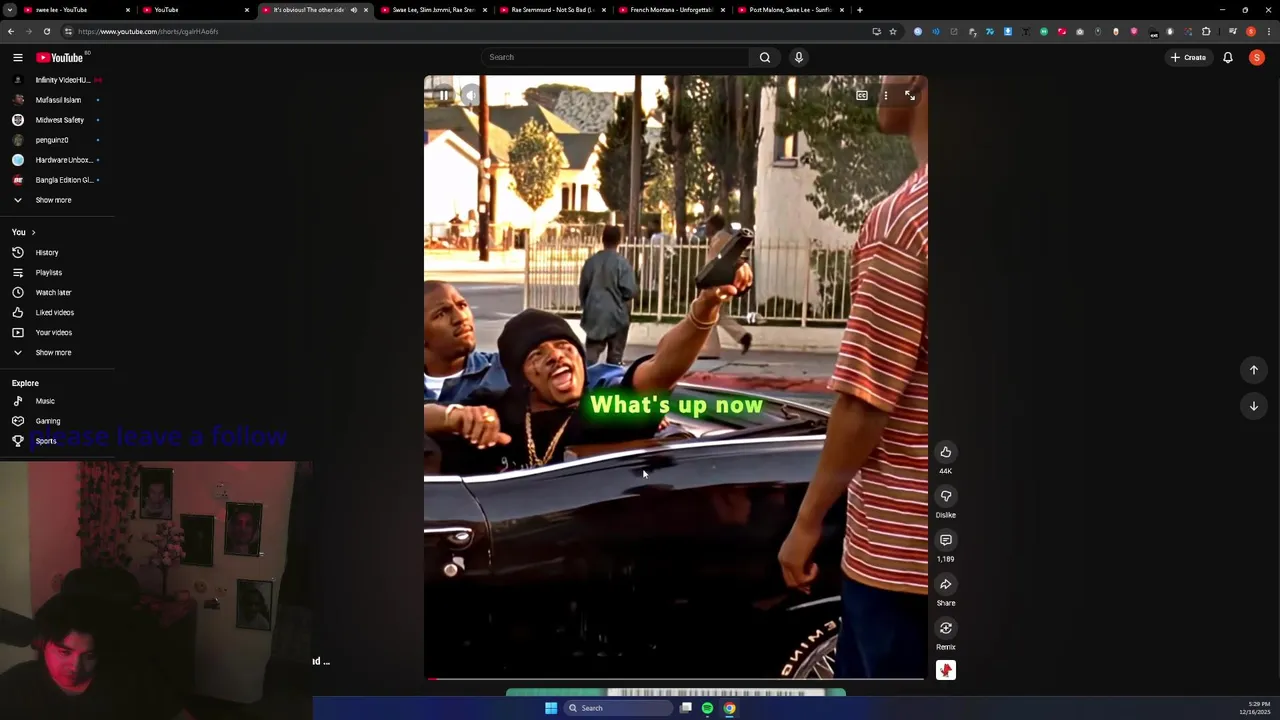
Task: Remix this Short
Action: [x=946, y=628]
